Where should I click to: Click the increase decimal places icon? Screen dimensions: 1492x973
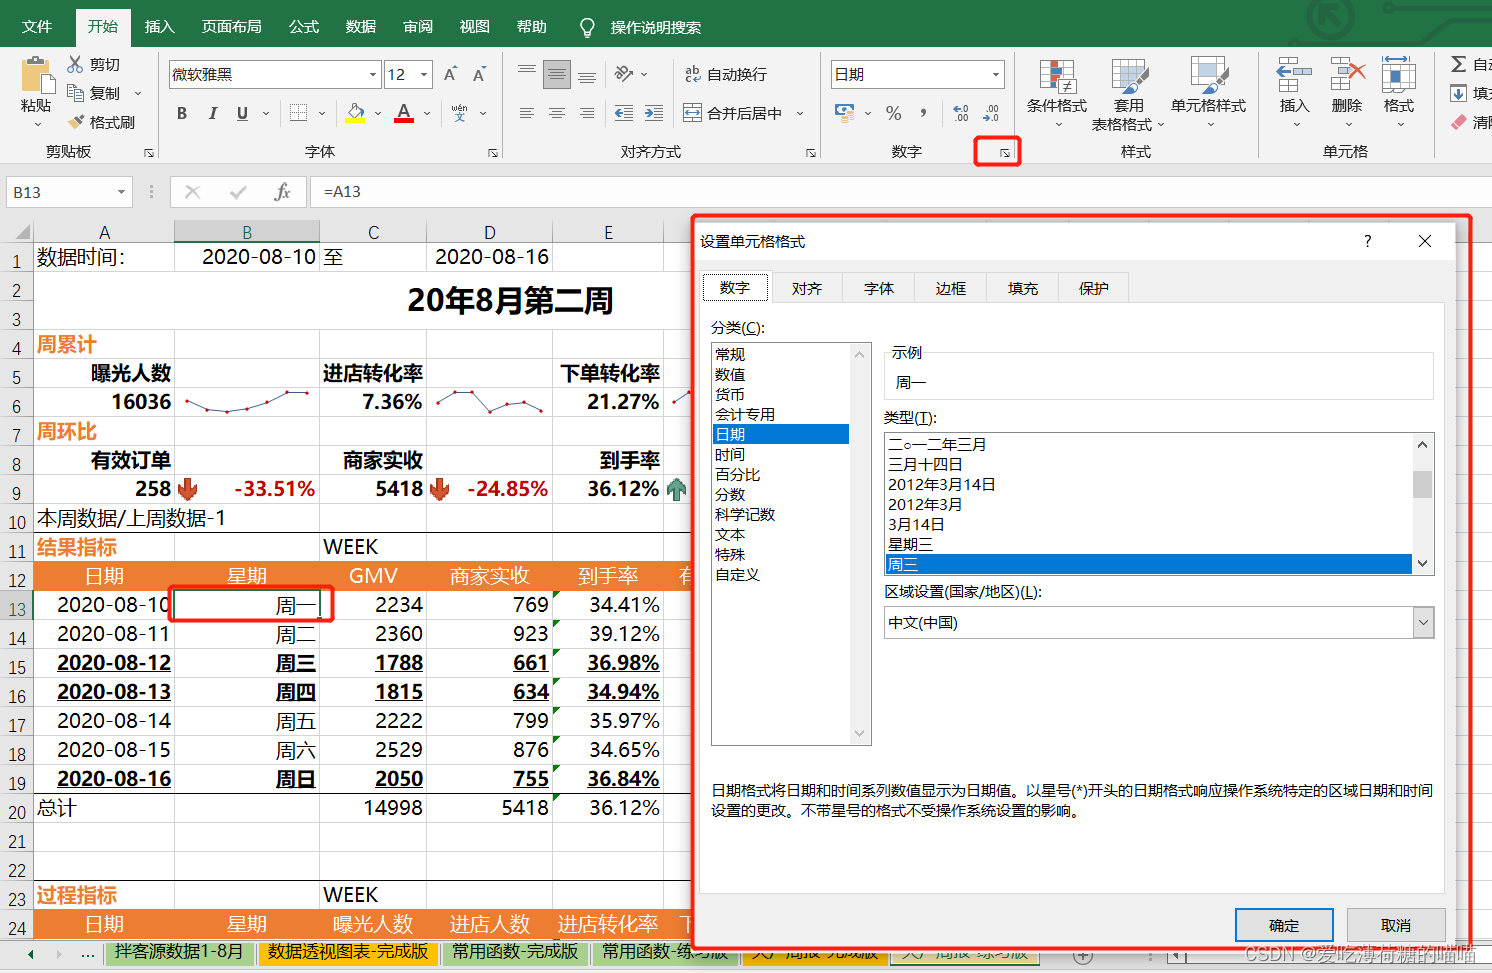pos(961,113)
